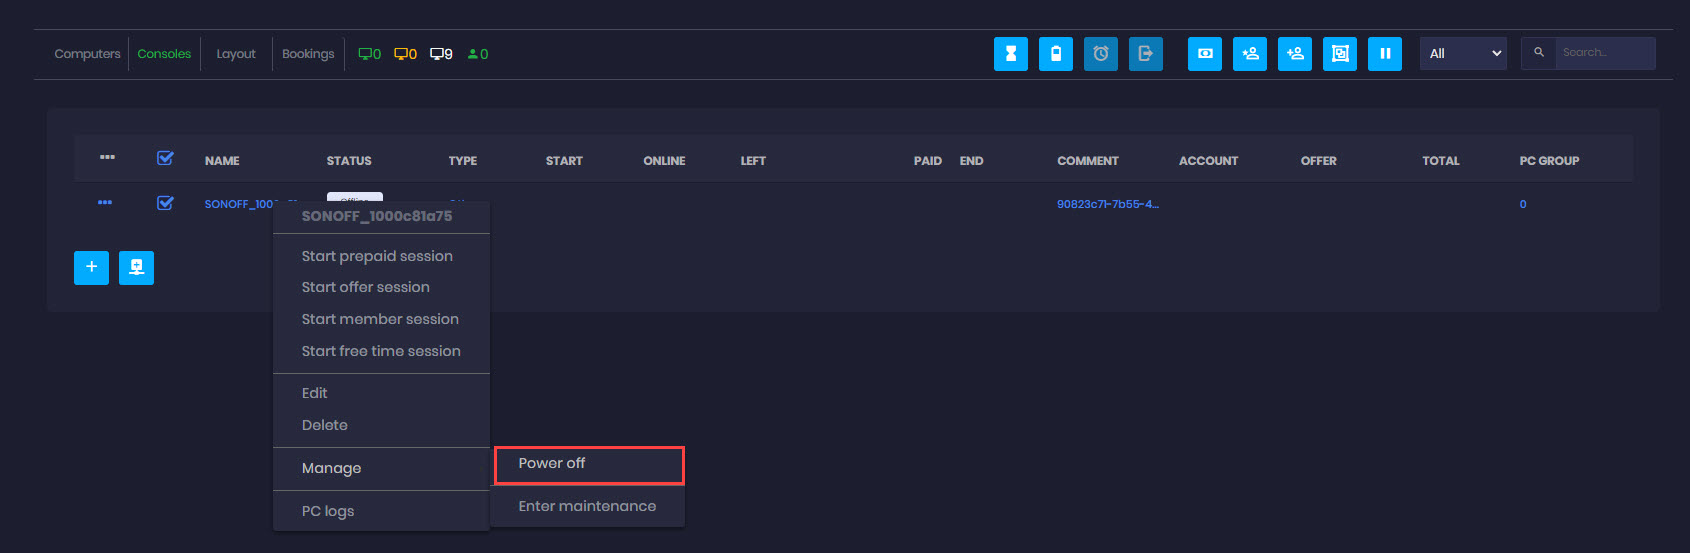The image size is (1690, 553).
Task: Click the add network device icon button
Action: pyautogui.click(x=136, y=267)
